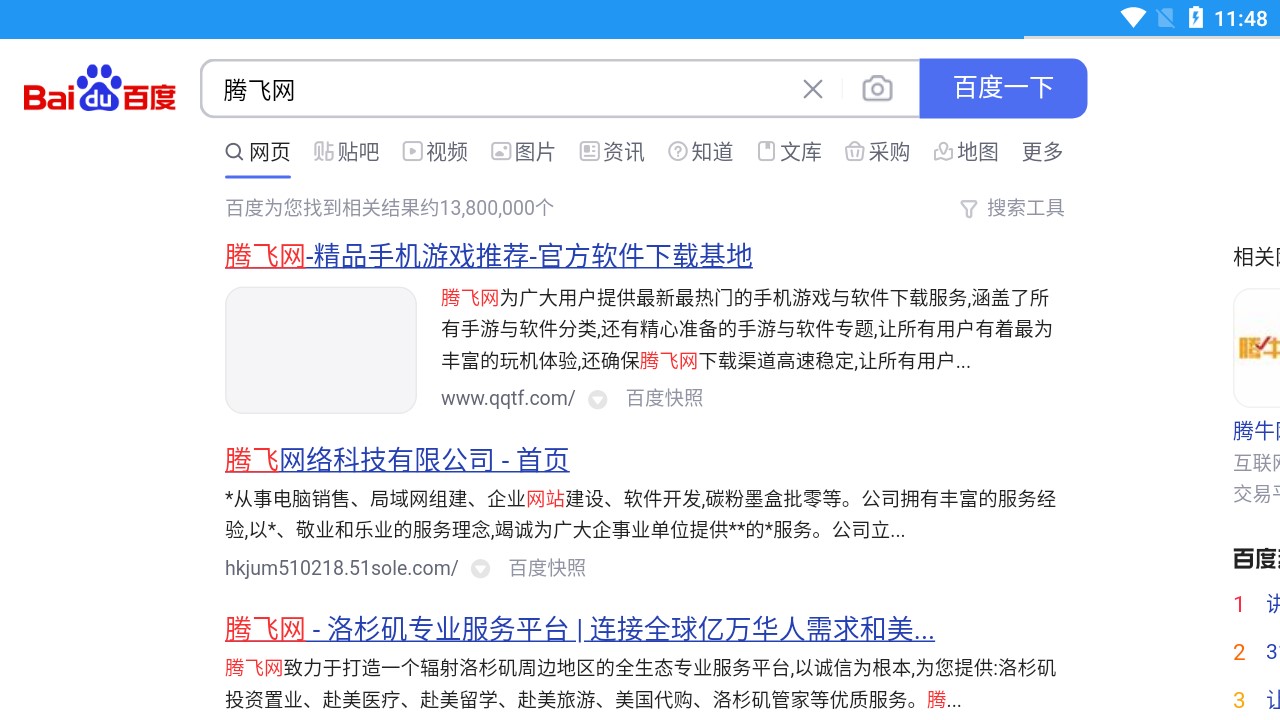Visit www.qqtf.com/ URL link
1280x720 pixels.
pos(508,398)
